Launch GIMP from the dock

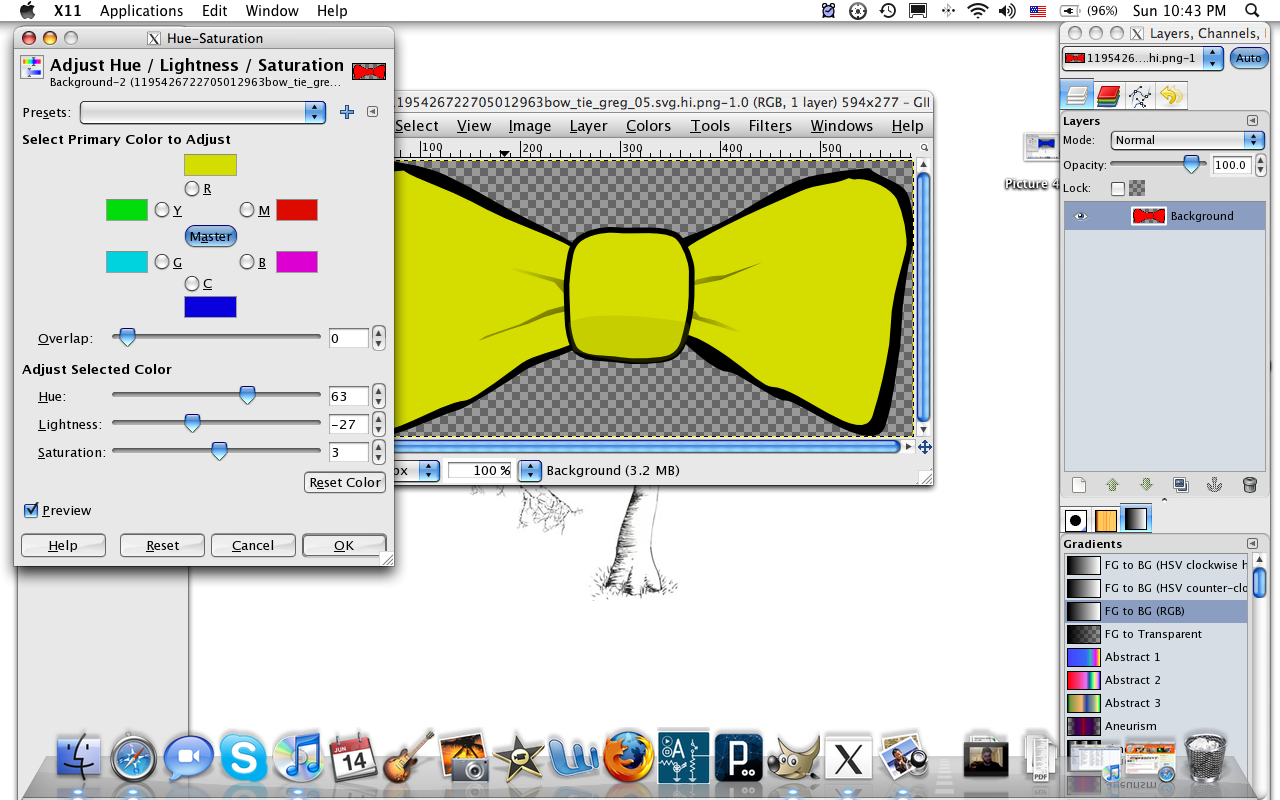point(793,758)
